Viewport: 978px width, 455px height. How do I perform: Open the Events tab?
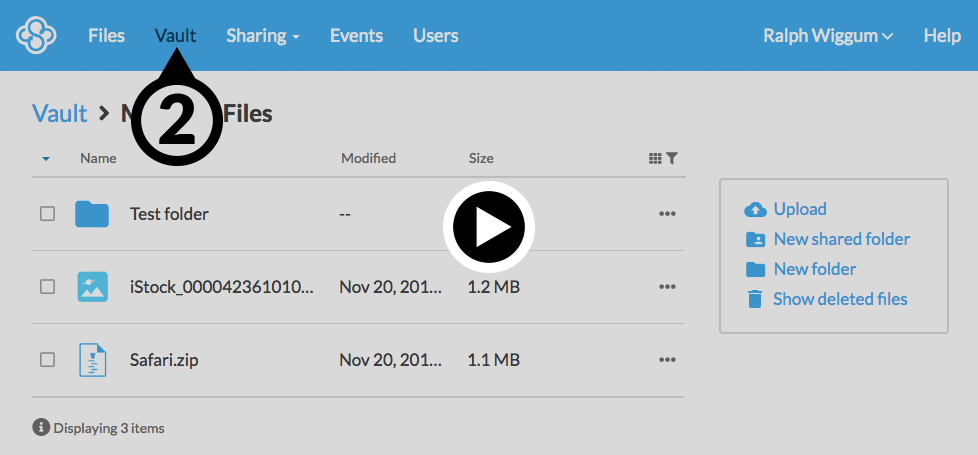tap(356, 36)
